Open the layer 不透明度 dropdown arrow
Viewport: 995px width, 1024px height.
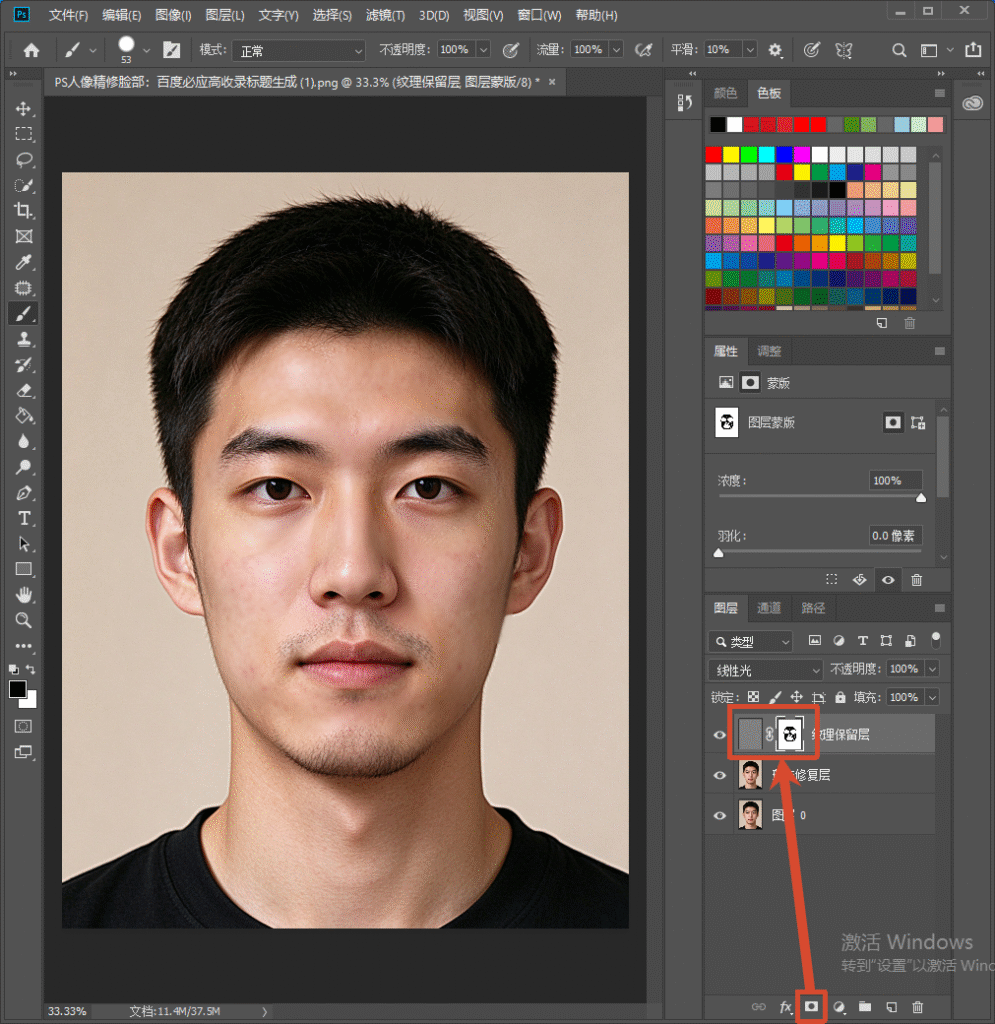(x=933, y=669)
